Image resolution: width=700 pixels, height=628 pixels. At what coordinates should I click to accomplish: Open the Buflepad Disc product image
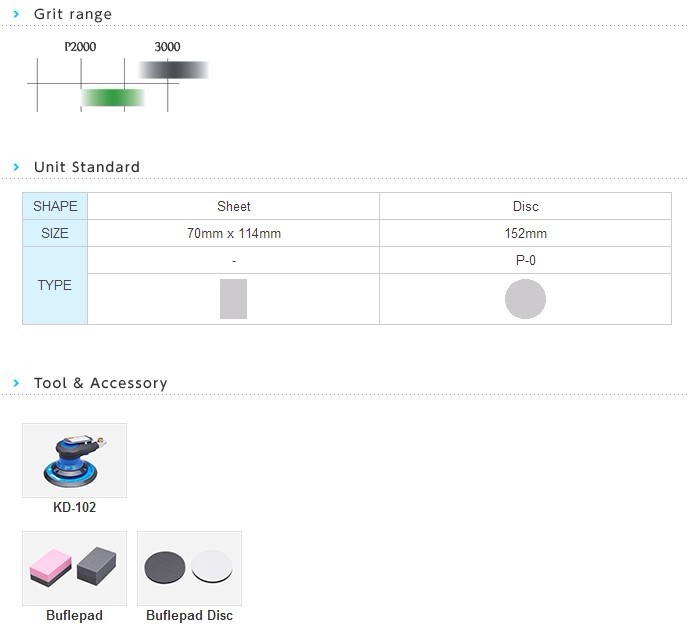[x=189, y=567]
